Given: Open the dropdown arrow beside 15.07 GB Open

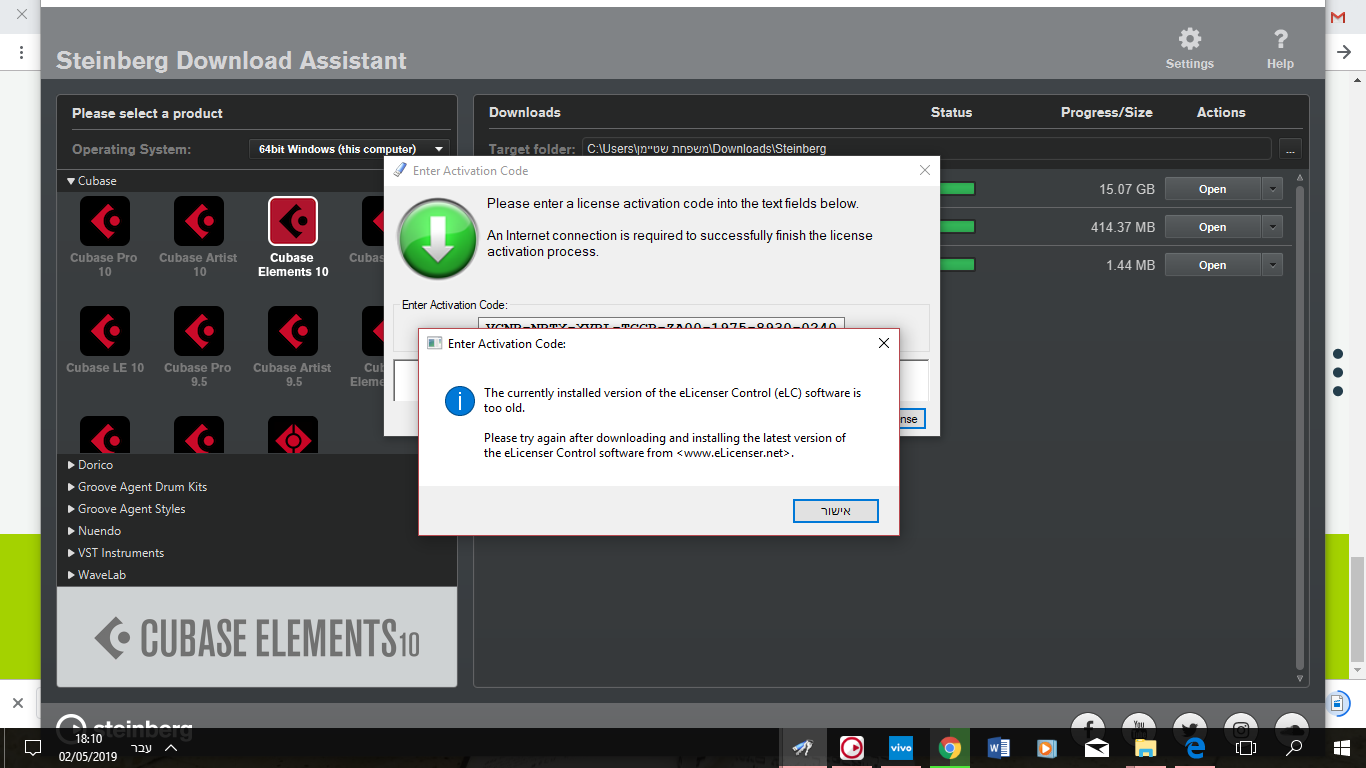Looking at the screenshot, I should pyautogui.click(x=1272, y=189).
